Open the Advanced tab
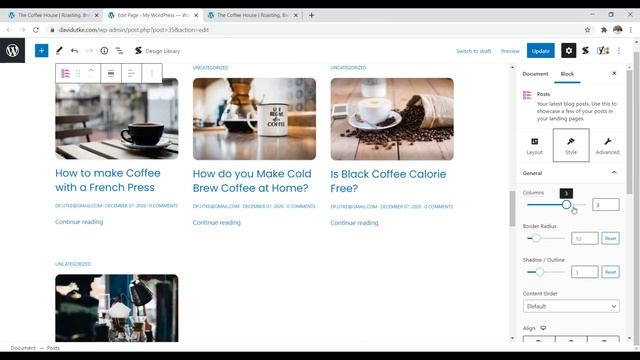Screen dimensions: 640x360 coord(607,146)
